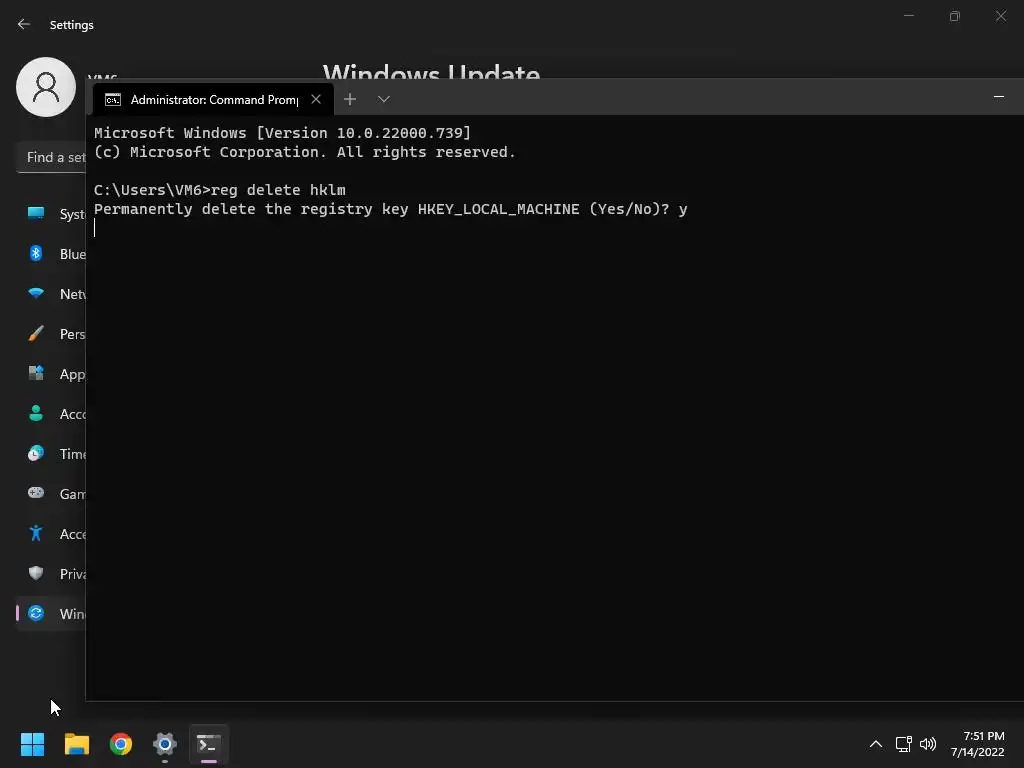1024x768 pixels.
Task: Switch to Settings app in taskbar
Action: click(x=165, y=744)
